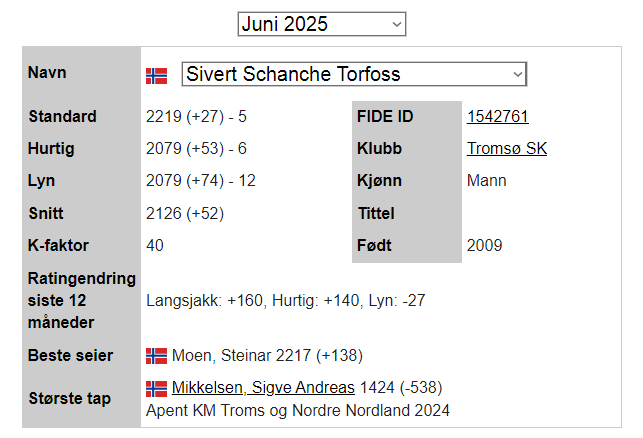The width and height of the screenshot is (643, 438).
Task: Click the flag beside Moen, Steinar
Action: pos(156,356)
